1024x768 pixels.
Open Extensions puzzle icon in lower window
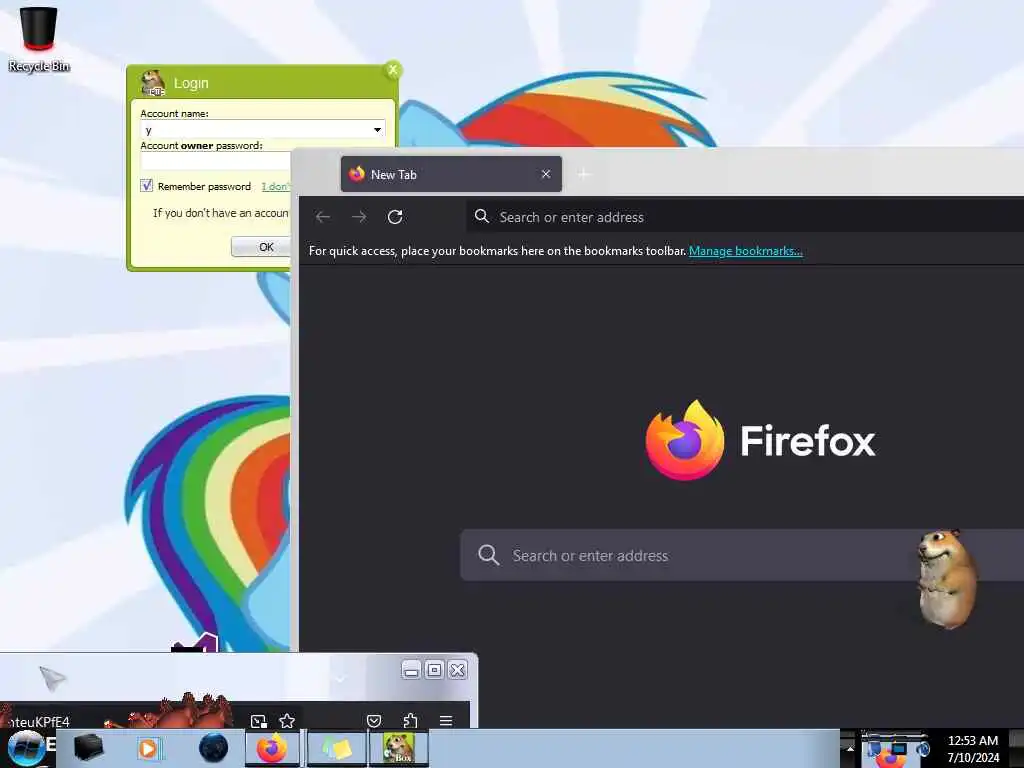[x=410, y=721]
